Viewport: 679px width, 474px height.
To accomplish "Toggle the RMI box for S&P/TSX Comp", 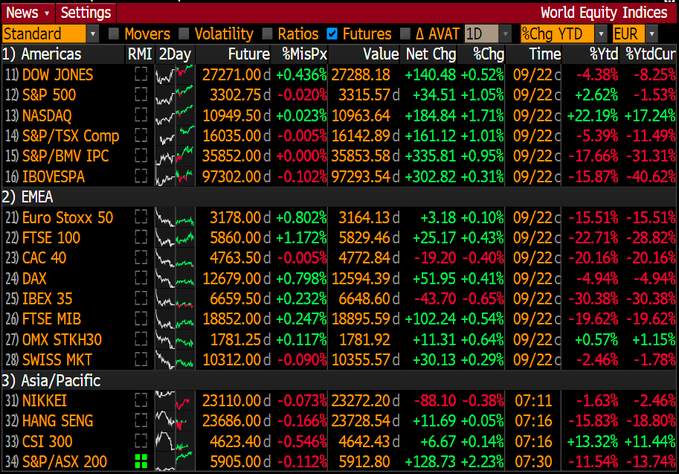I will pyautogui.click(x=141, y=135).
